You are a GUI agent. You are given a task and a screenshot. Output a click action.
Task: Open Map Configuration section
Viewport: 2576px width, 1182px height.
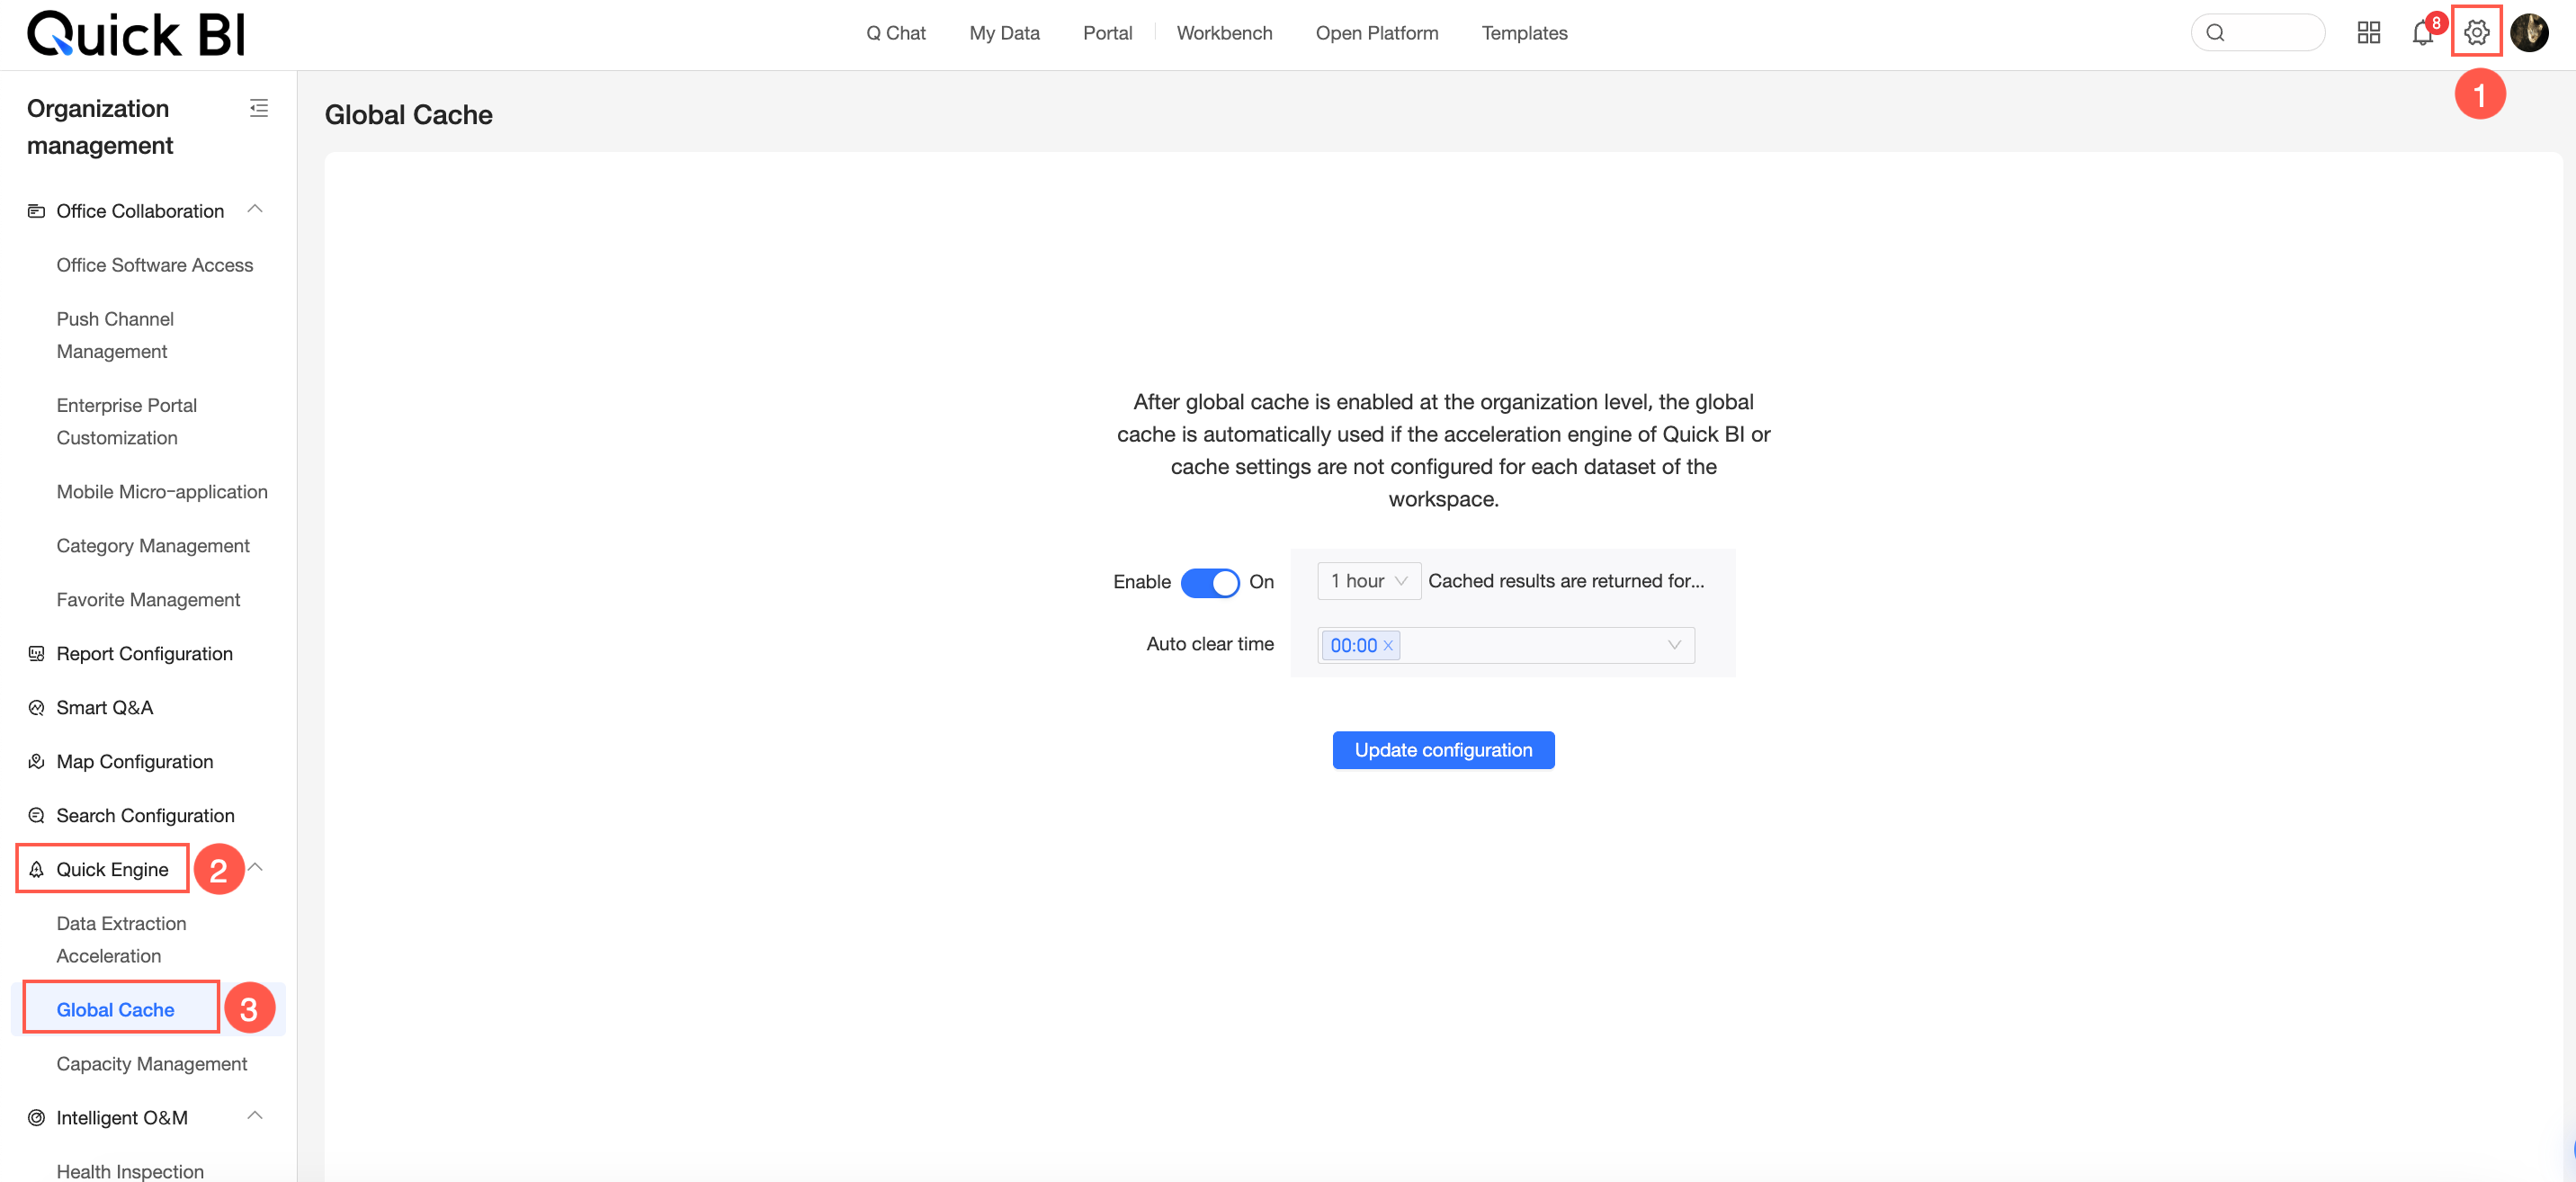tap(134, 761)
